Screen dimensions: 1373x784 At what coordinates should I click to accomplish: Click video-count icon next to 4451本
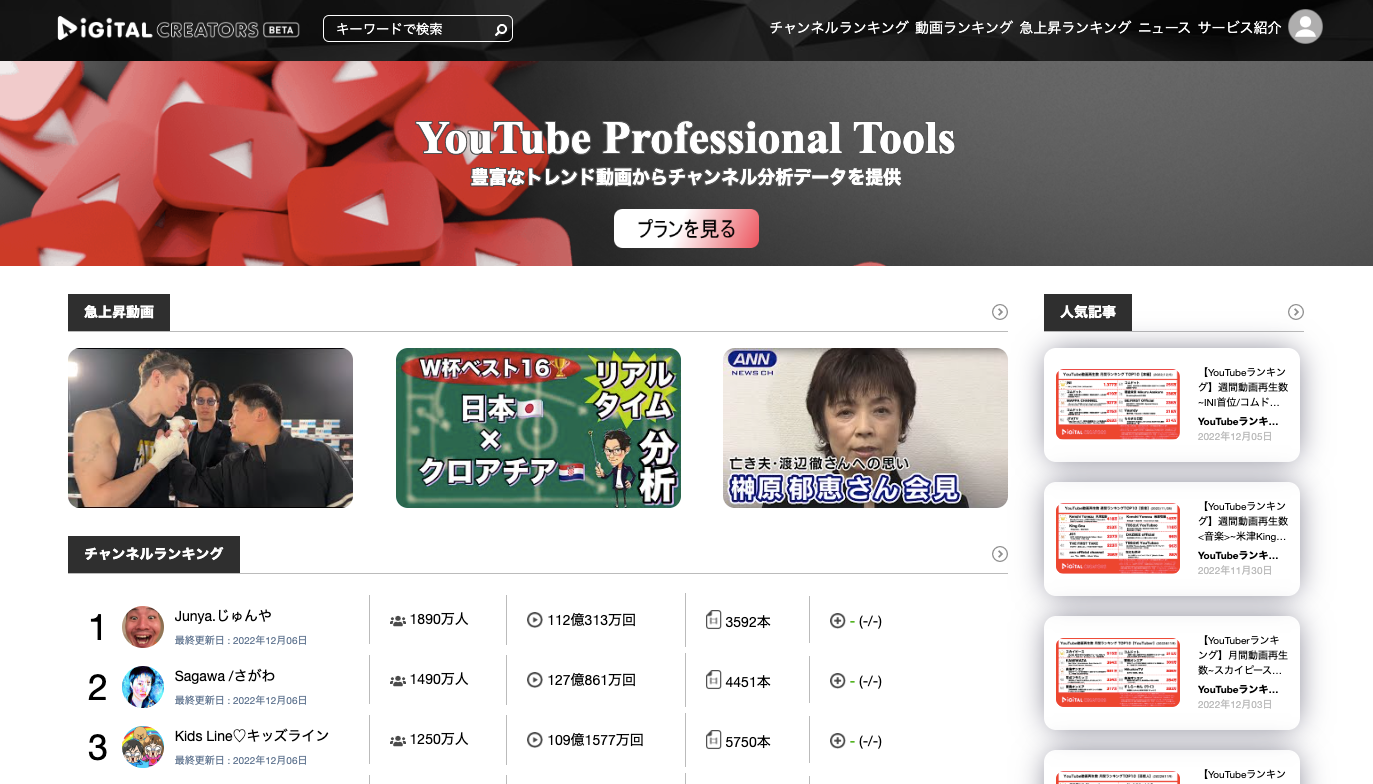click(713, 680)
